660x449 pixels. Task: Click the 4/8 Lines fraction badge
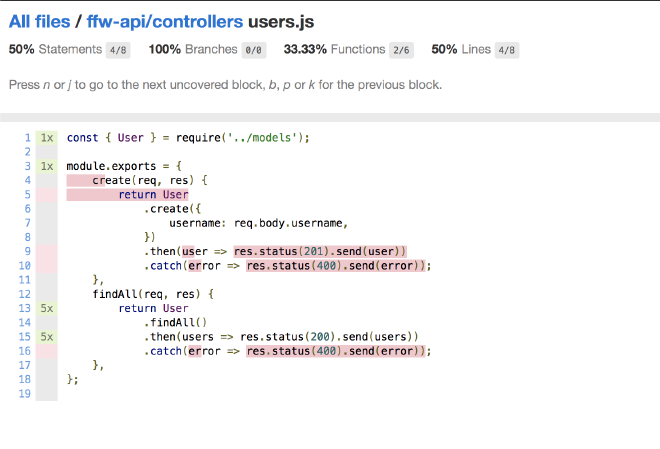pos(507,49)
